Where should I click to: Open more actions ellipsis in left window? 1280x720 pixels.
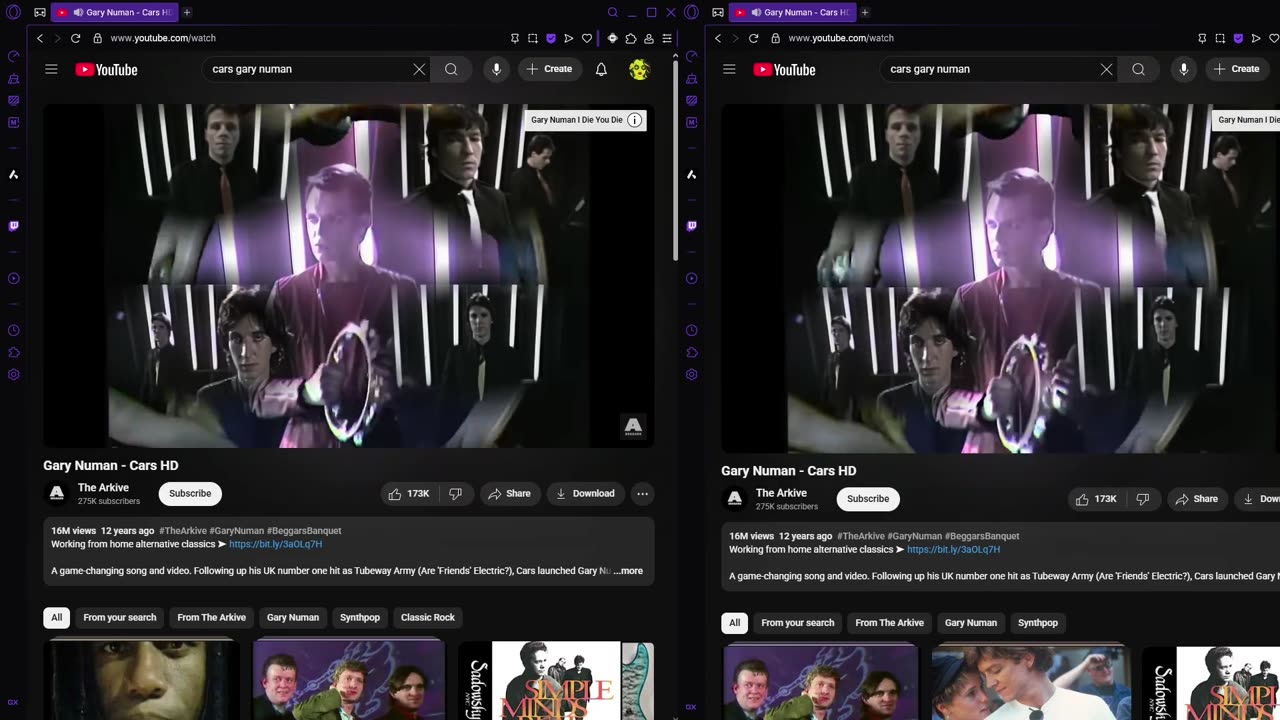click(643, 493)
